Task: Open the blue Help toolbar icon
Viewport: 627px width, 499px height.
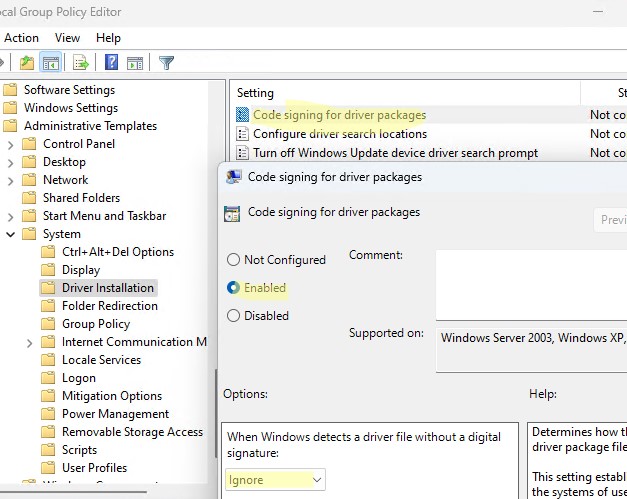Action: tap(111, 62)
